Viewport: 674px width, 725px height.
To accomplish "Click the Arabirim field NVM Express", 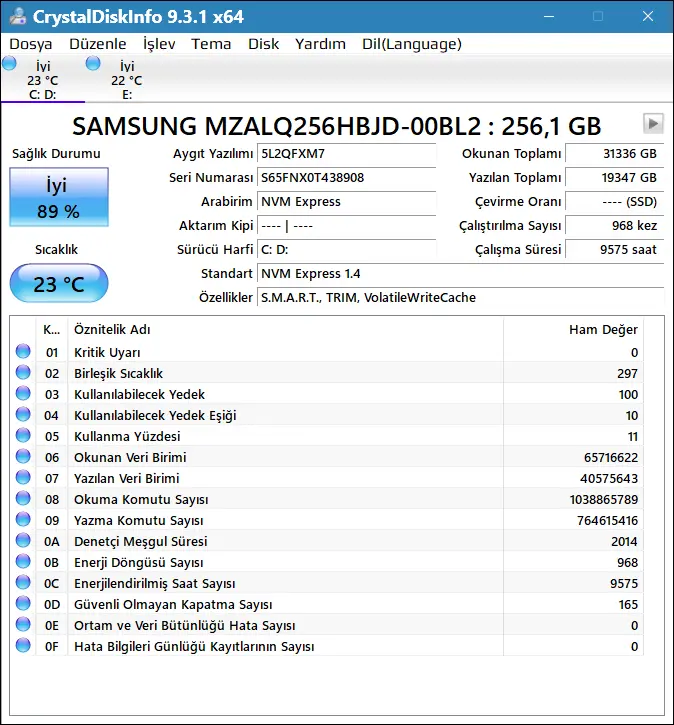I will [346, 202].
